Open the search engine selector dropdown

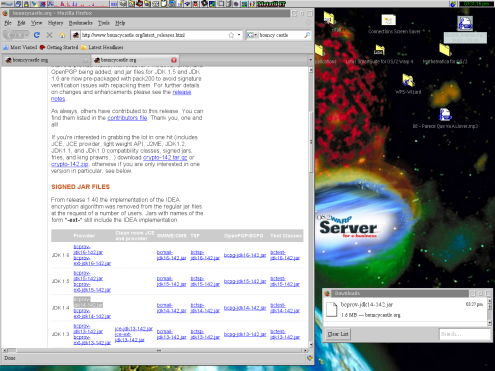252,35
